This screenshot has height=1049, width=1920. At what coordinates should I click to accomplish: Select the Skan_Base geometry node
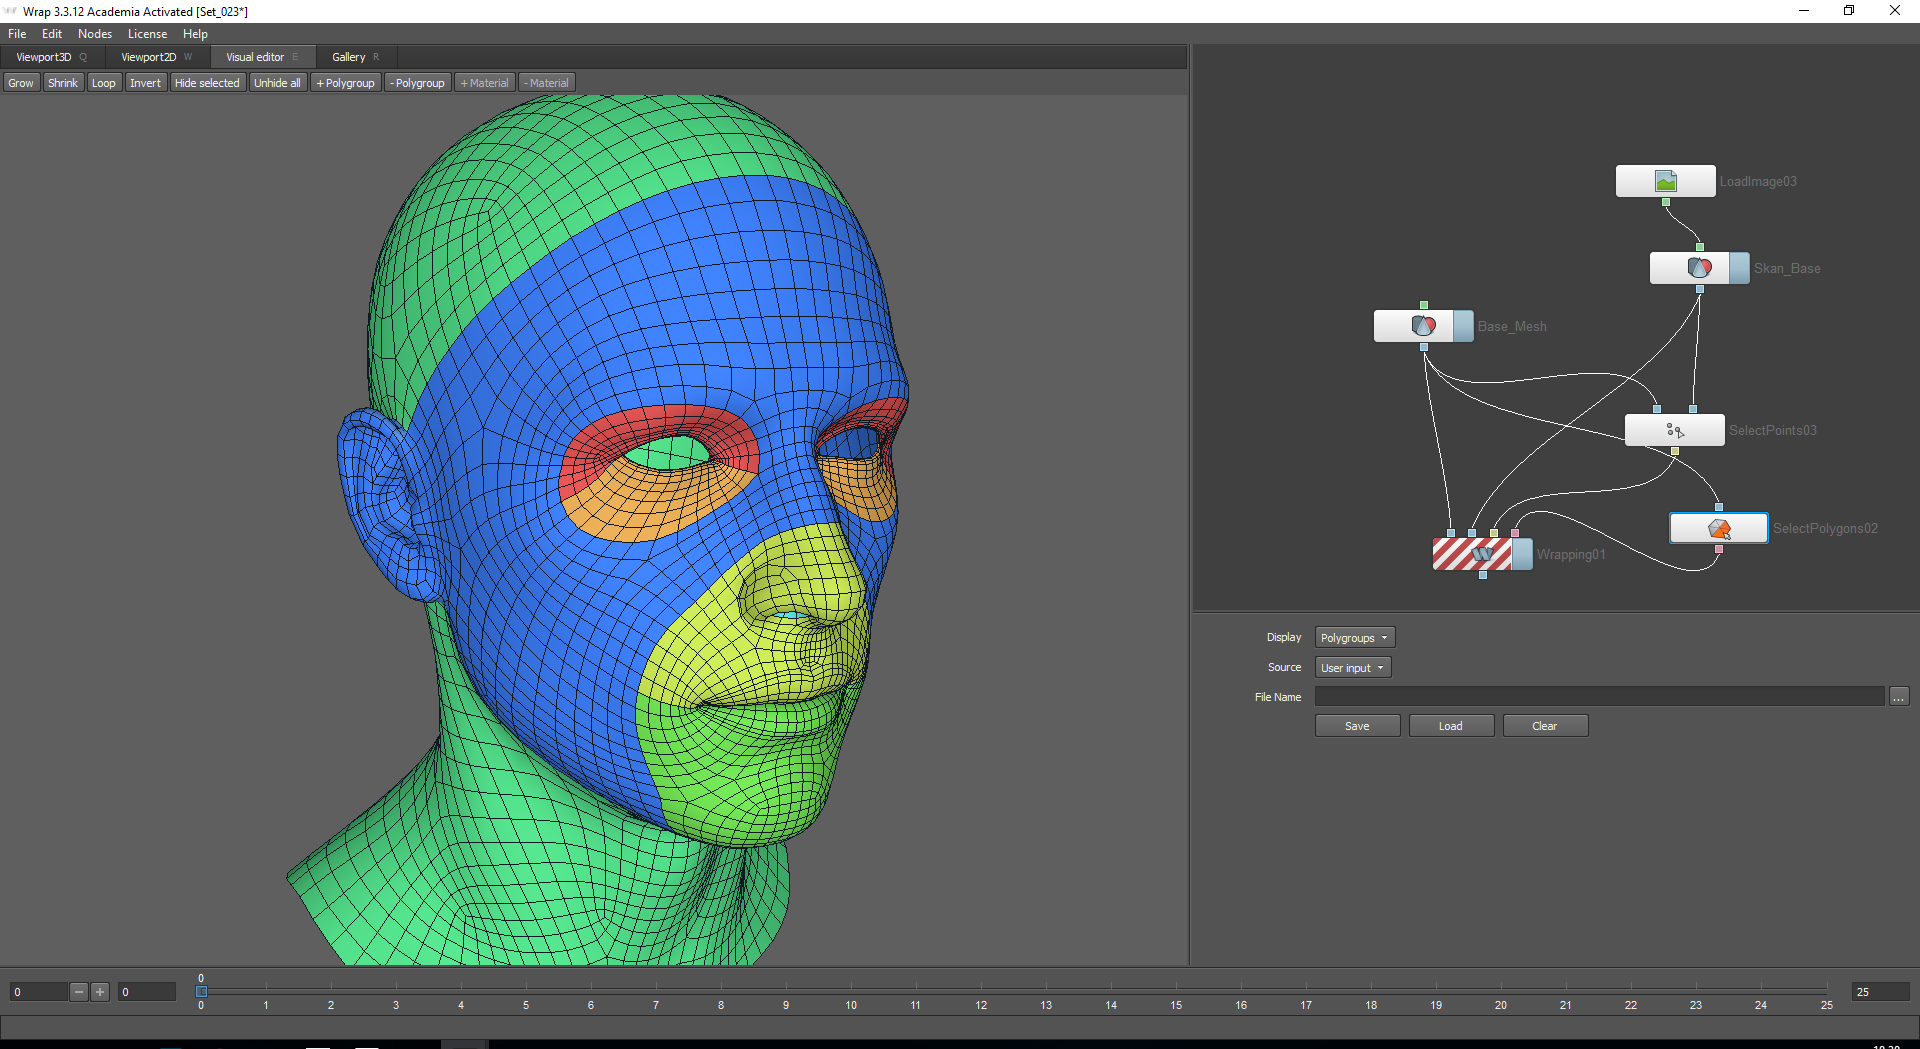pyautogui.click(x=1699, y=268)
